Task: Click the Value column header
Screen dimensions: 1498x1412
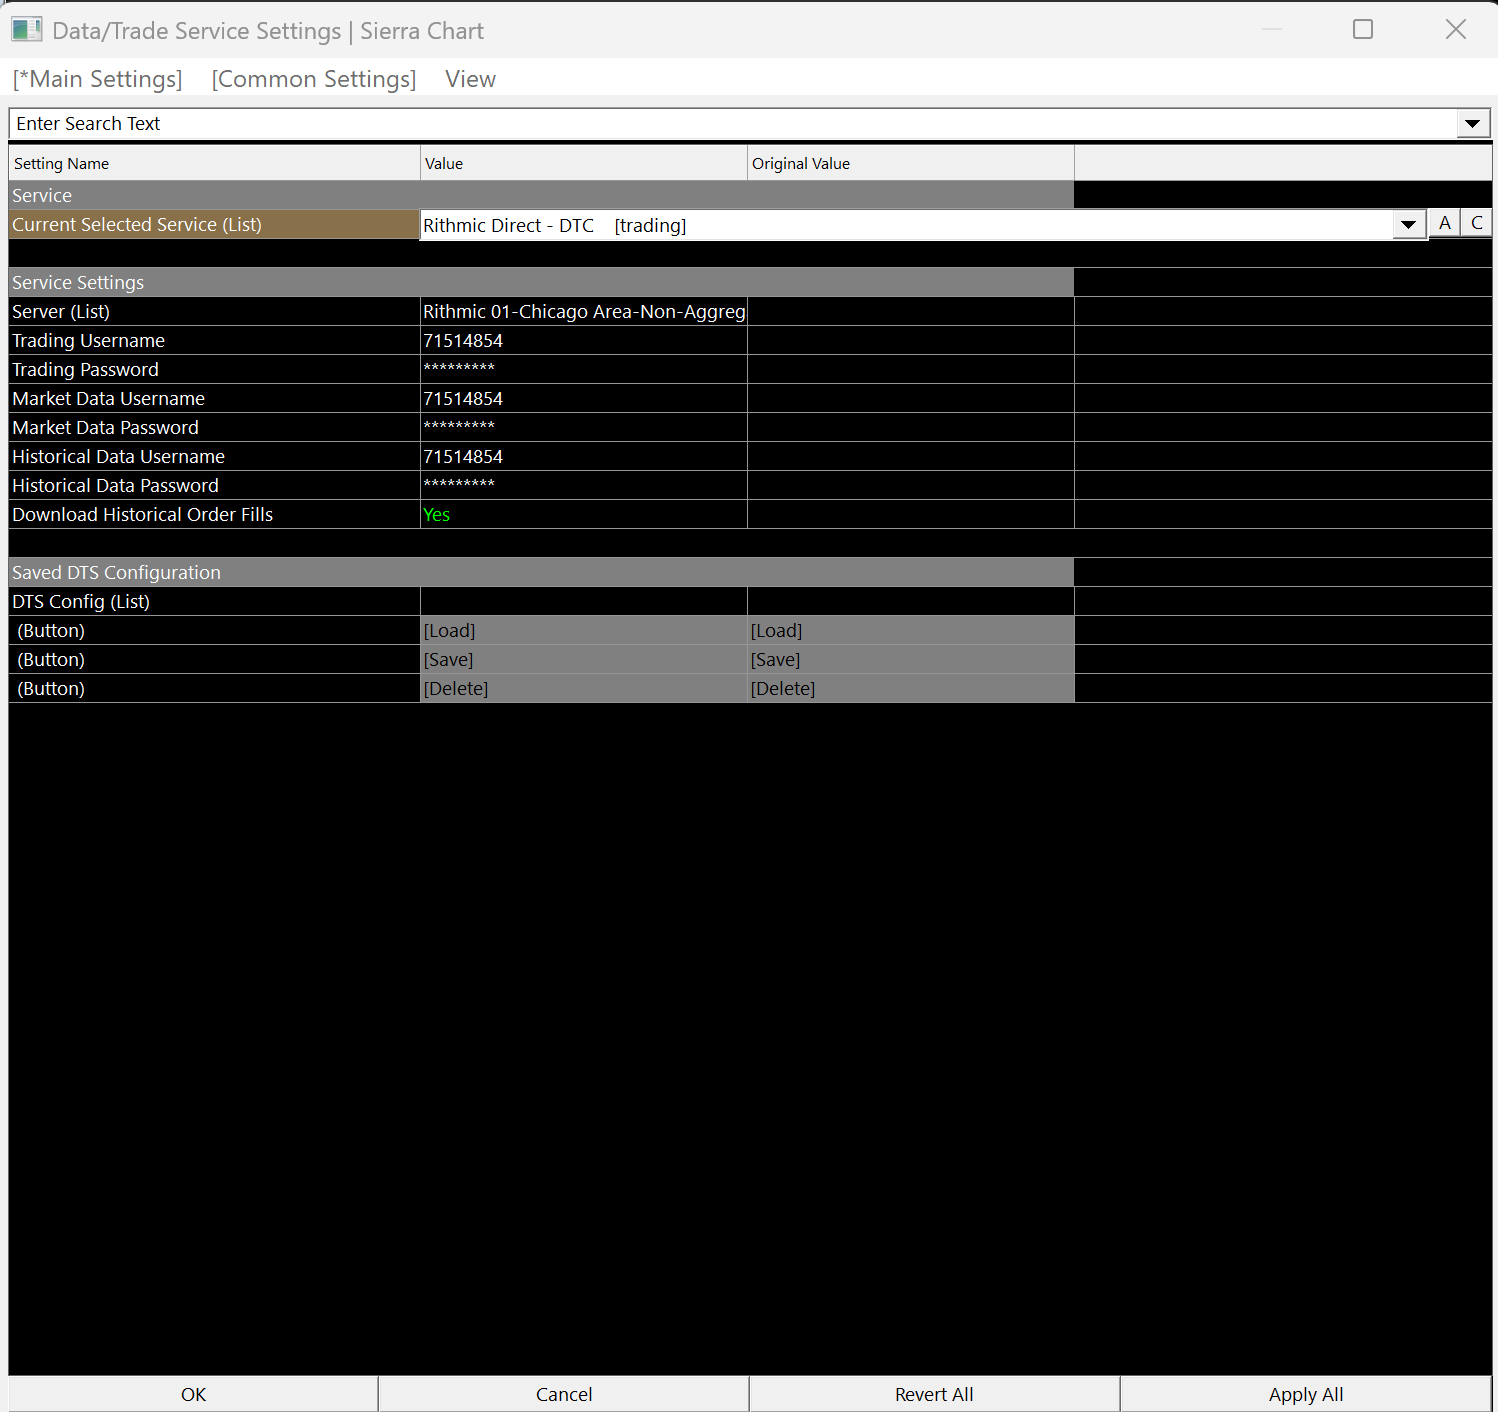Action: [584, 164]
